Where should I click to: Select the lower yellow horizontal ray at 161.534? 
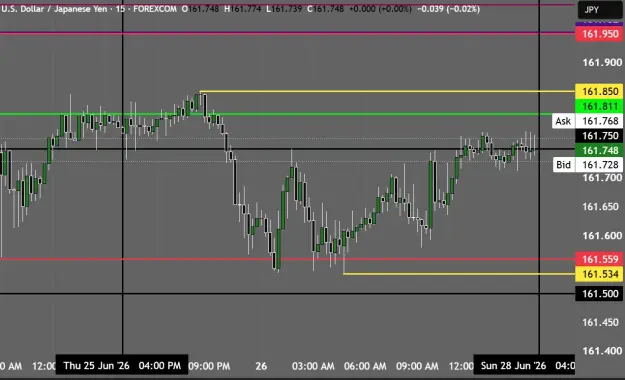[458, 274]
